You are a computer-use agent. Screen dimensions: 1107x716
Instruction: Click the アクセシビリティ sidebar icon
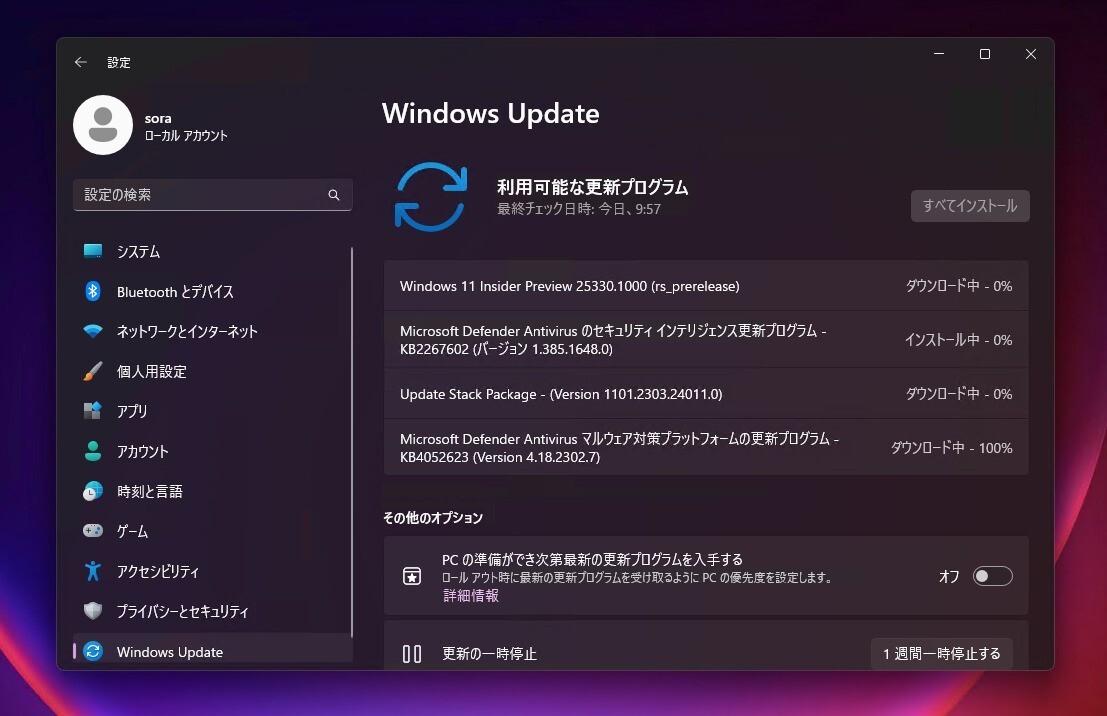coord(96,571)
